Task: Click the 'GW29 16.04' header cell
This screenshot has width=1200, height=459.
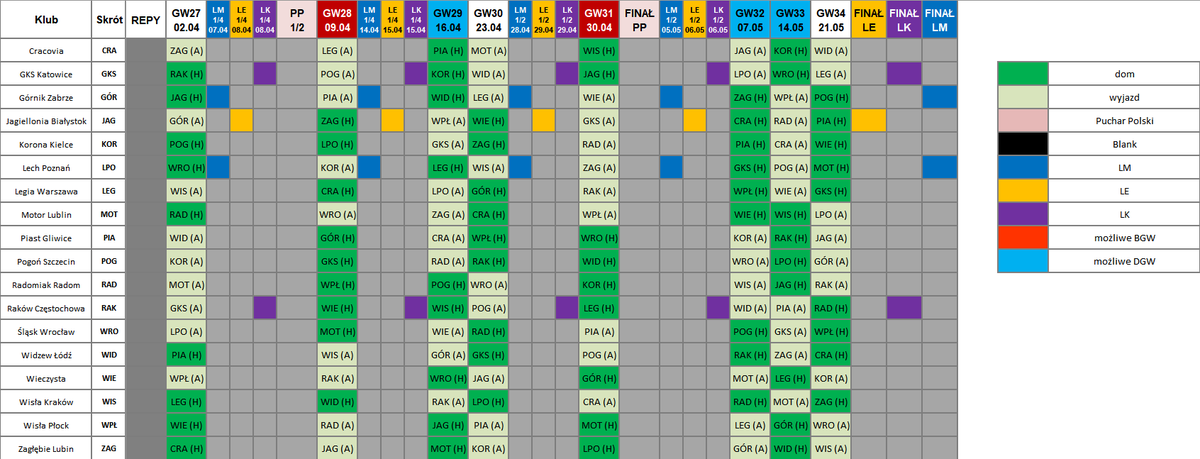Action: (448, 20)
